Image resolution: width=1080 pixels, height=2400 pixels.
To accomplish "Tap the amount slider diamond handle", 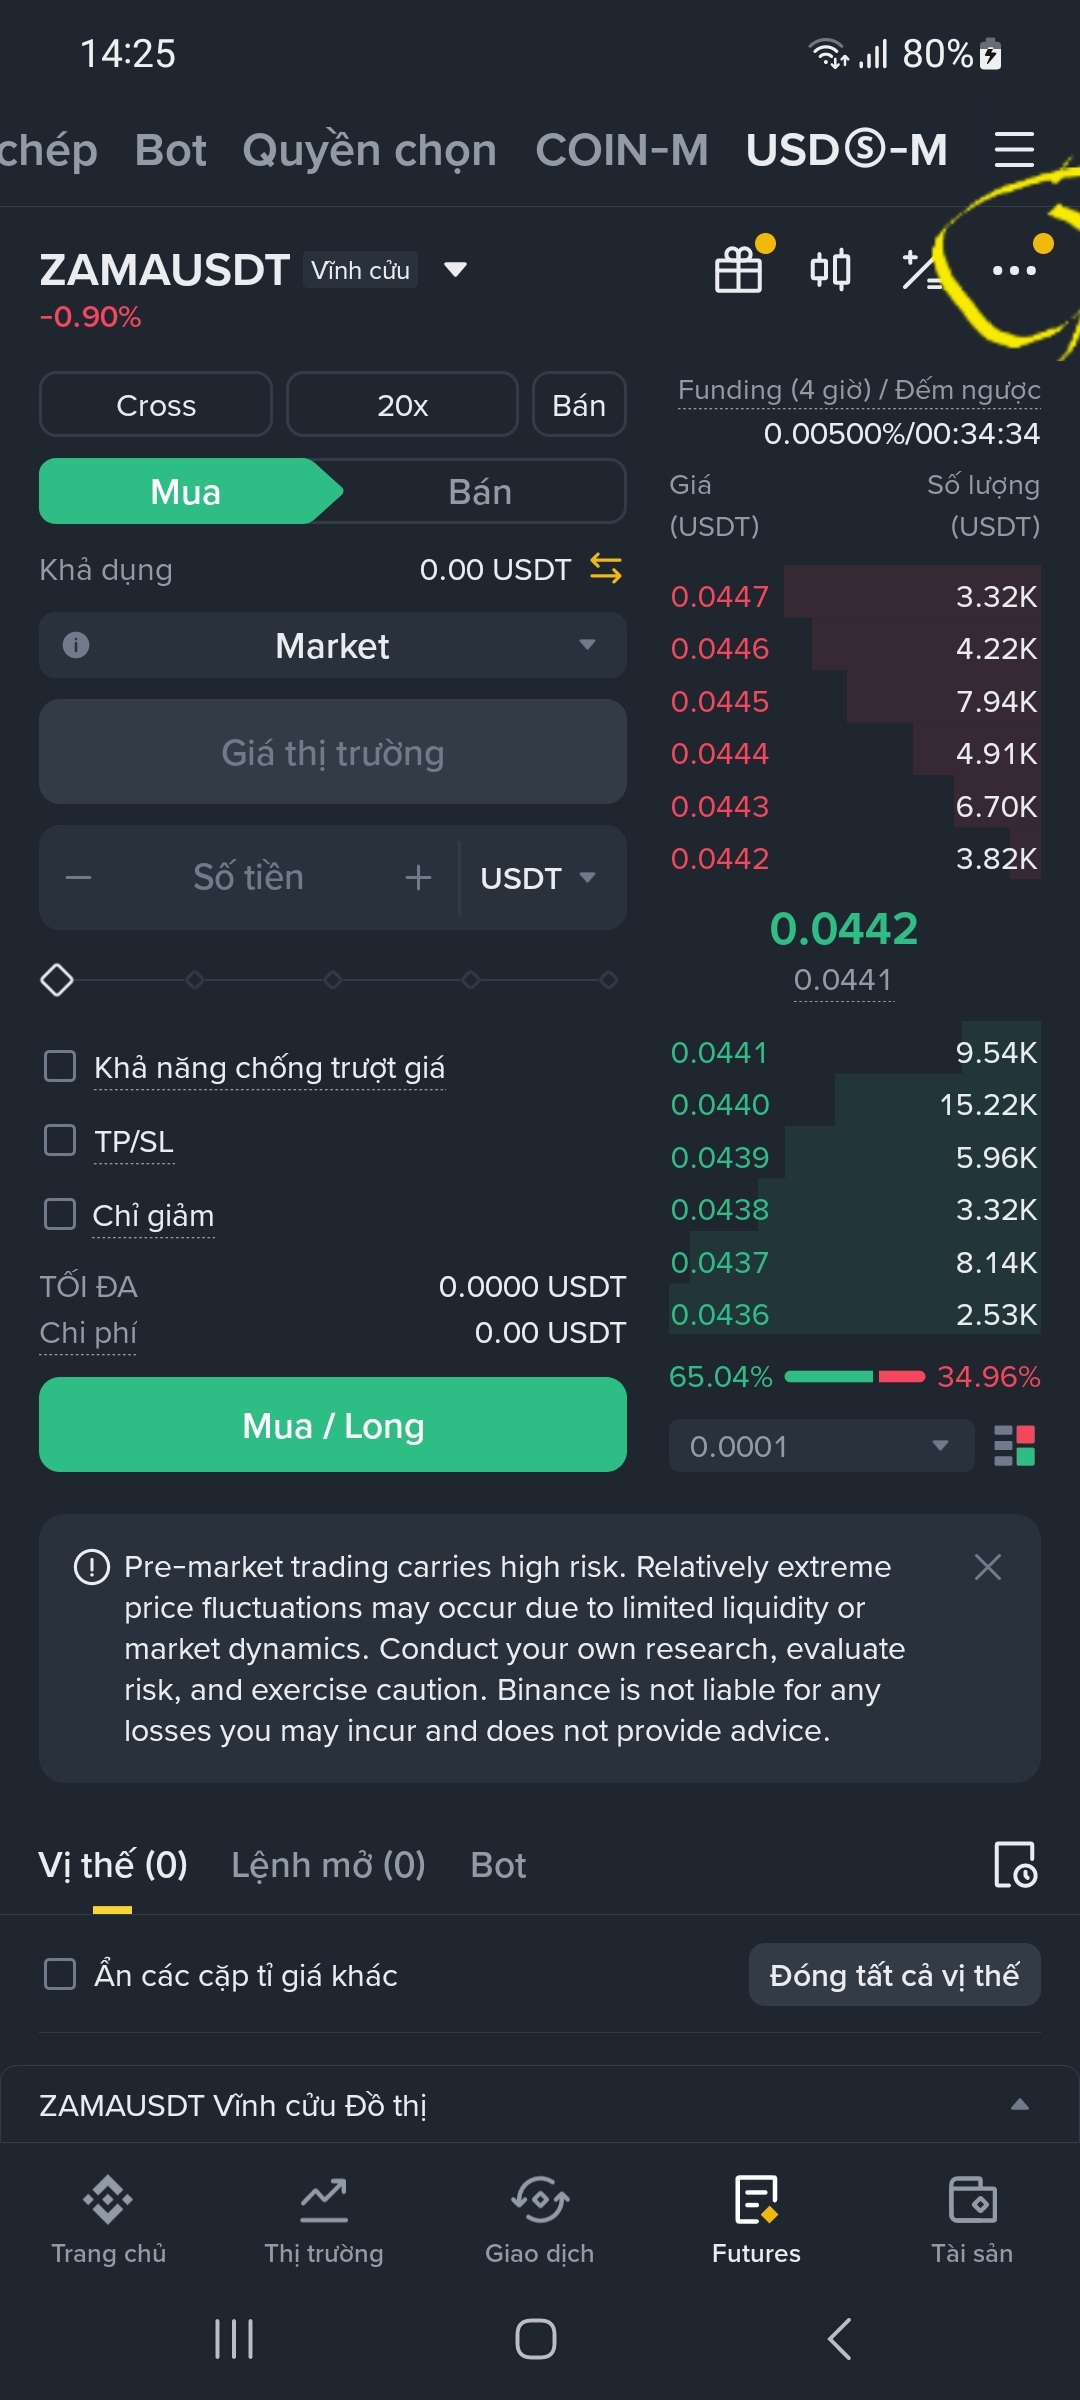I will [57, 980].
